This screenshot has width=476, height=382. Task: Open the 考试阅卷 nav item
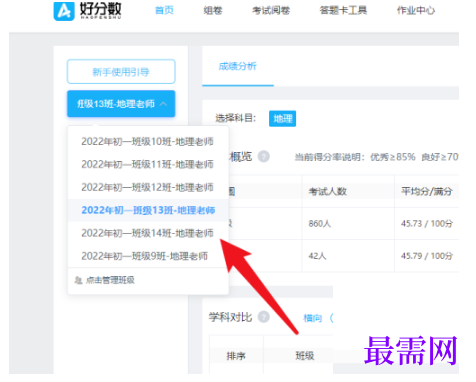(271, 10)
